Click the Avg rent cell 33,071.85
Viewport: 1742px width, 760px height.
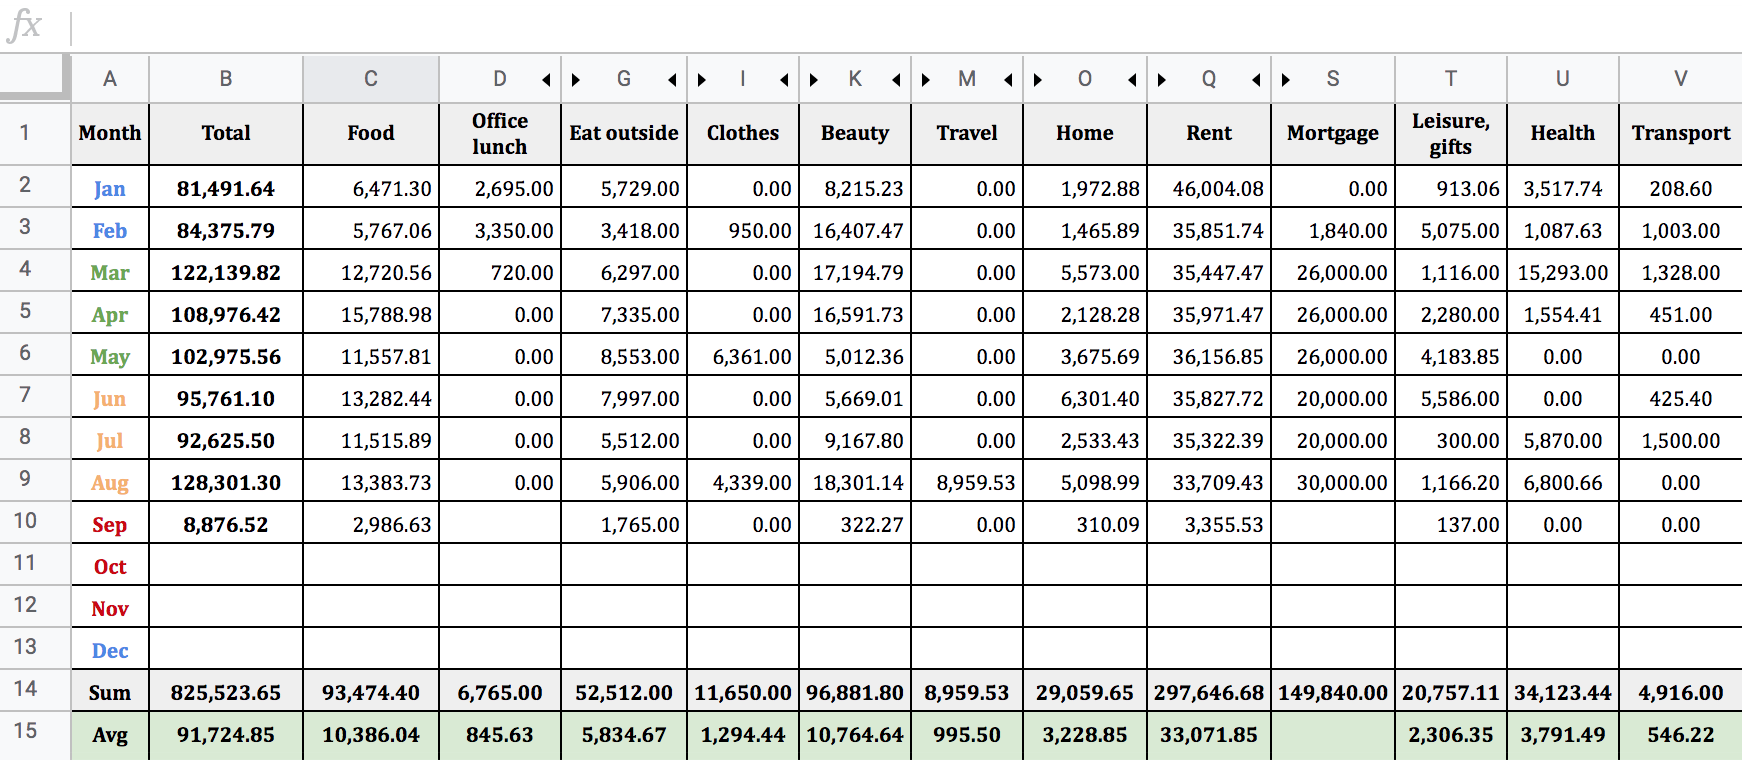[x=1209, y=735]
